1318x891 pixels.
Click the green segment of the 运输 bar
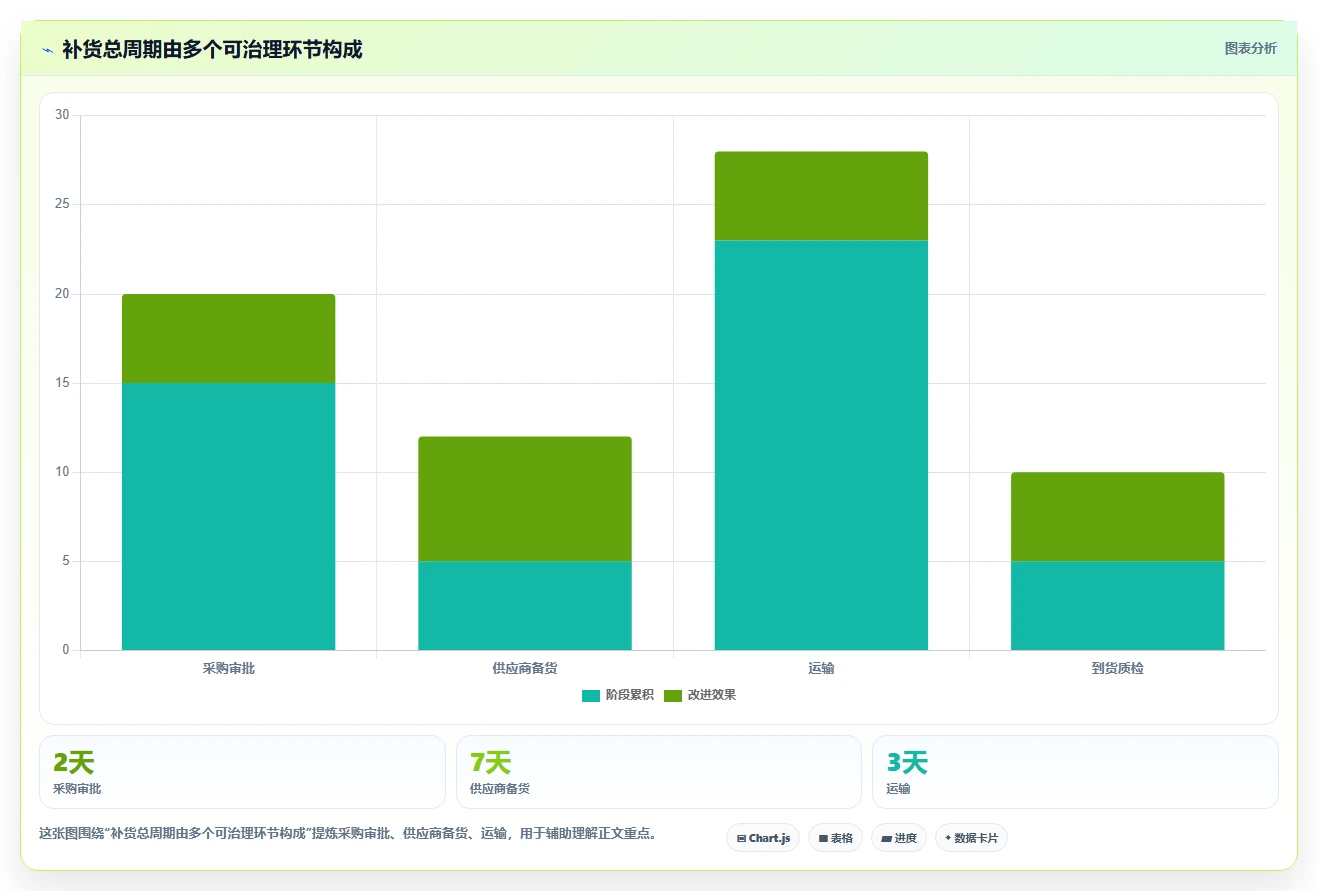coord(821,196)
